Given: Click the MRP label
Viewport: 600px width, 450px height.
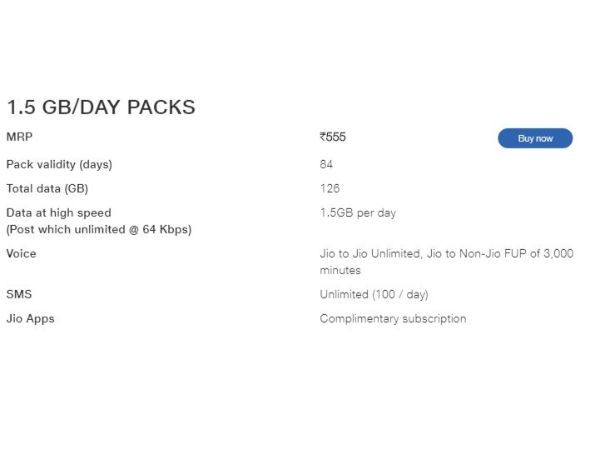Looking at the screenshot, I should 20,138.
